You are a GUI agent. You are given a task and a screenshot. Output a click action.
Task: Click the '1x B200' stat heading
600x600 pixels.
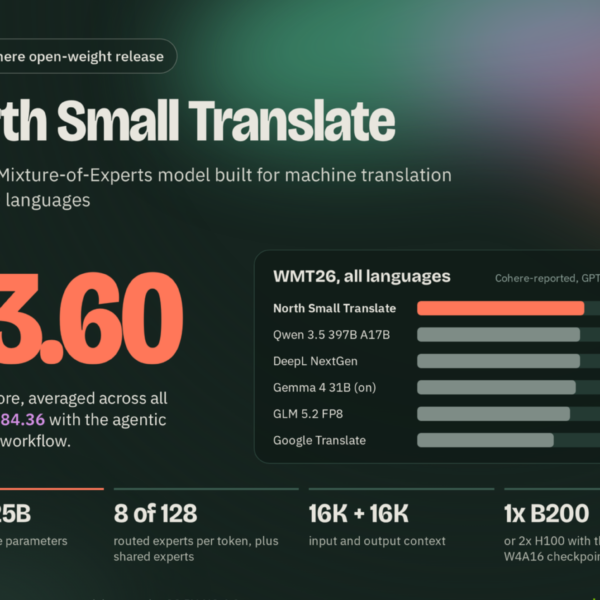[546, 514]
